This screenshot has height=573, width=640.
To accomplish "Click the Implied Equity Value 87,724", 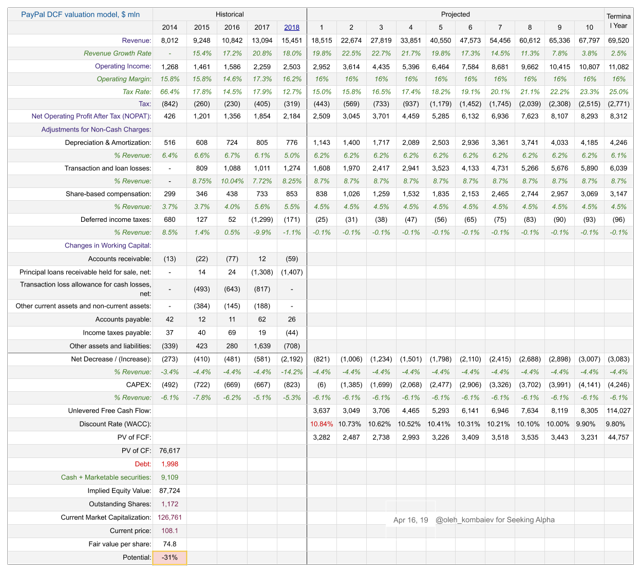I will (x=169, y=491).
